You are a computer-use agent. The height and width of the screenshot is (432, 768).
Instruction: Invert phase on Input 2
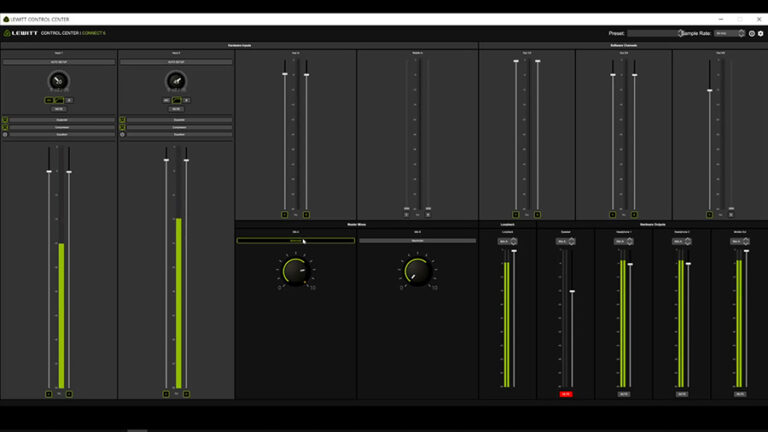(187, 100)
